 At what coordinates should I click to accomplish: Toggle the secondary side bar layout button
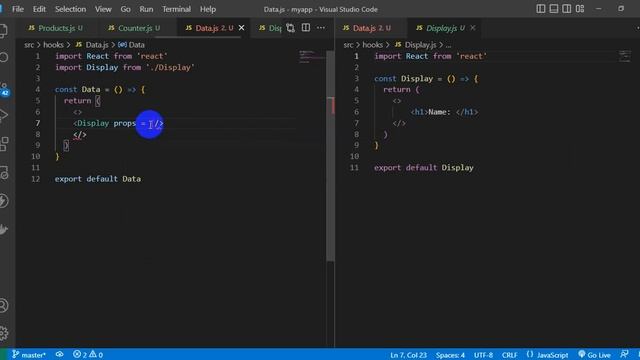tap(567, 9)
